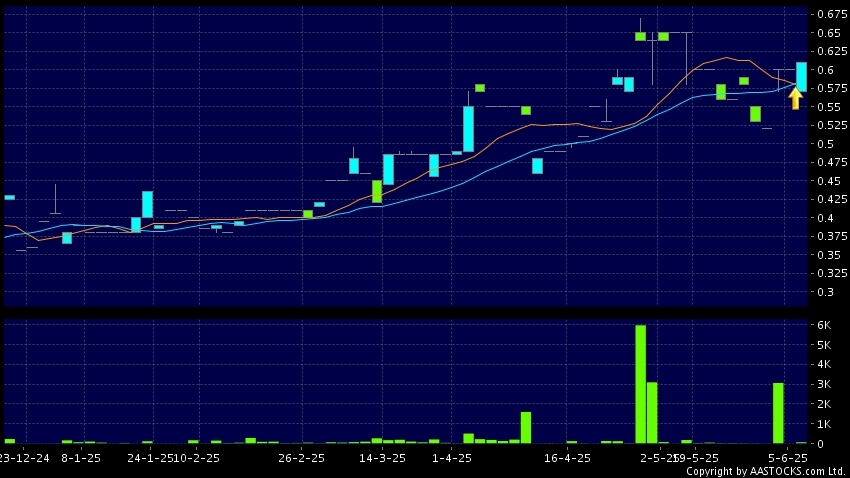The image size is (850, 478).
Task: Click the 0.55 price axis label
Action: point(829,107)
